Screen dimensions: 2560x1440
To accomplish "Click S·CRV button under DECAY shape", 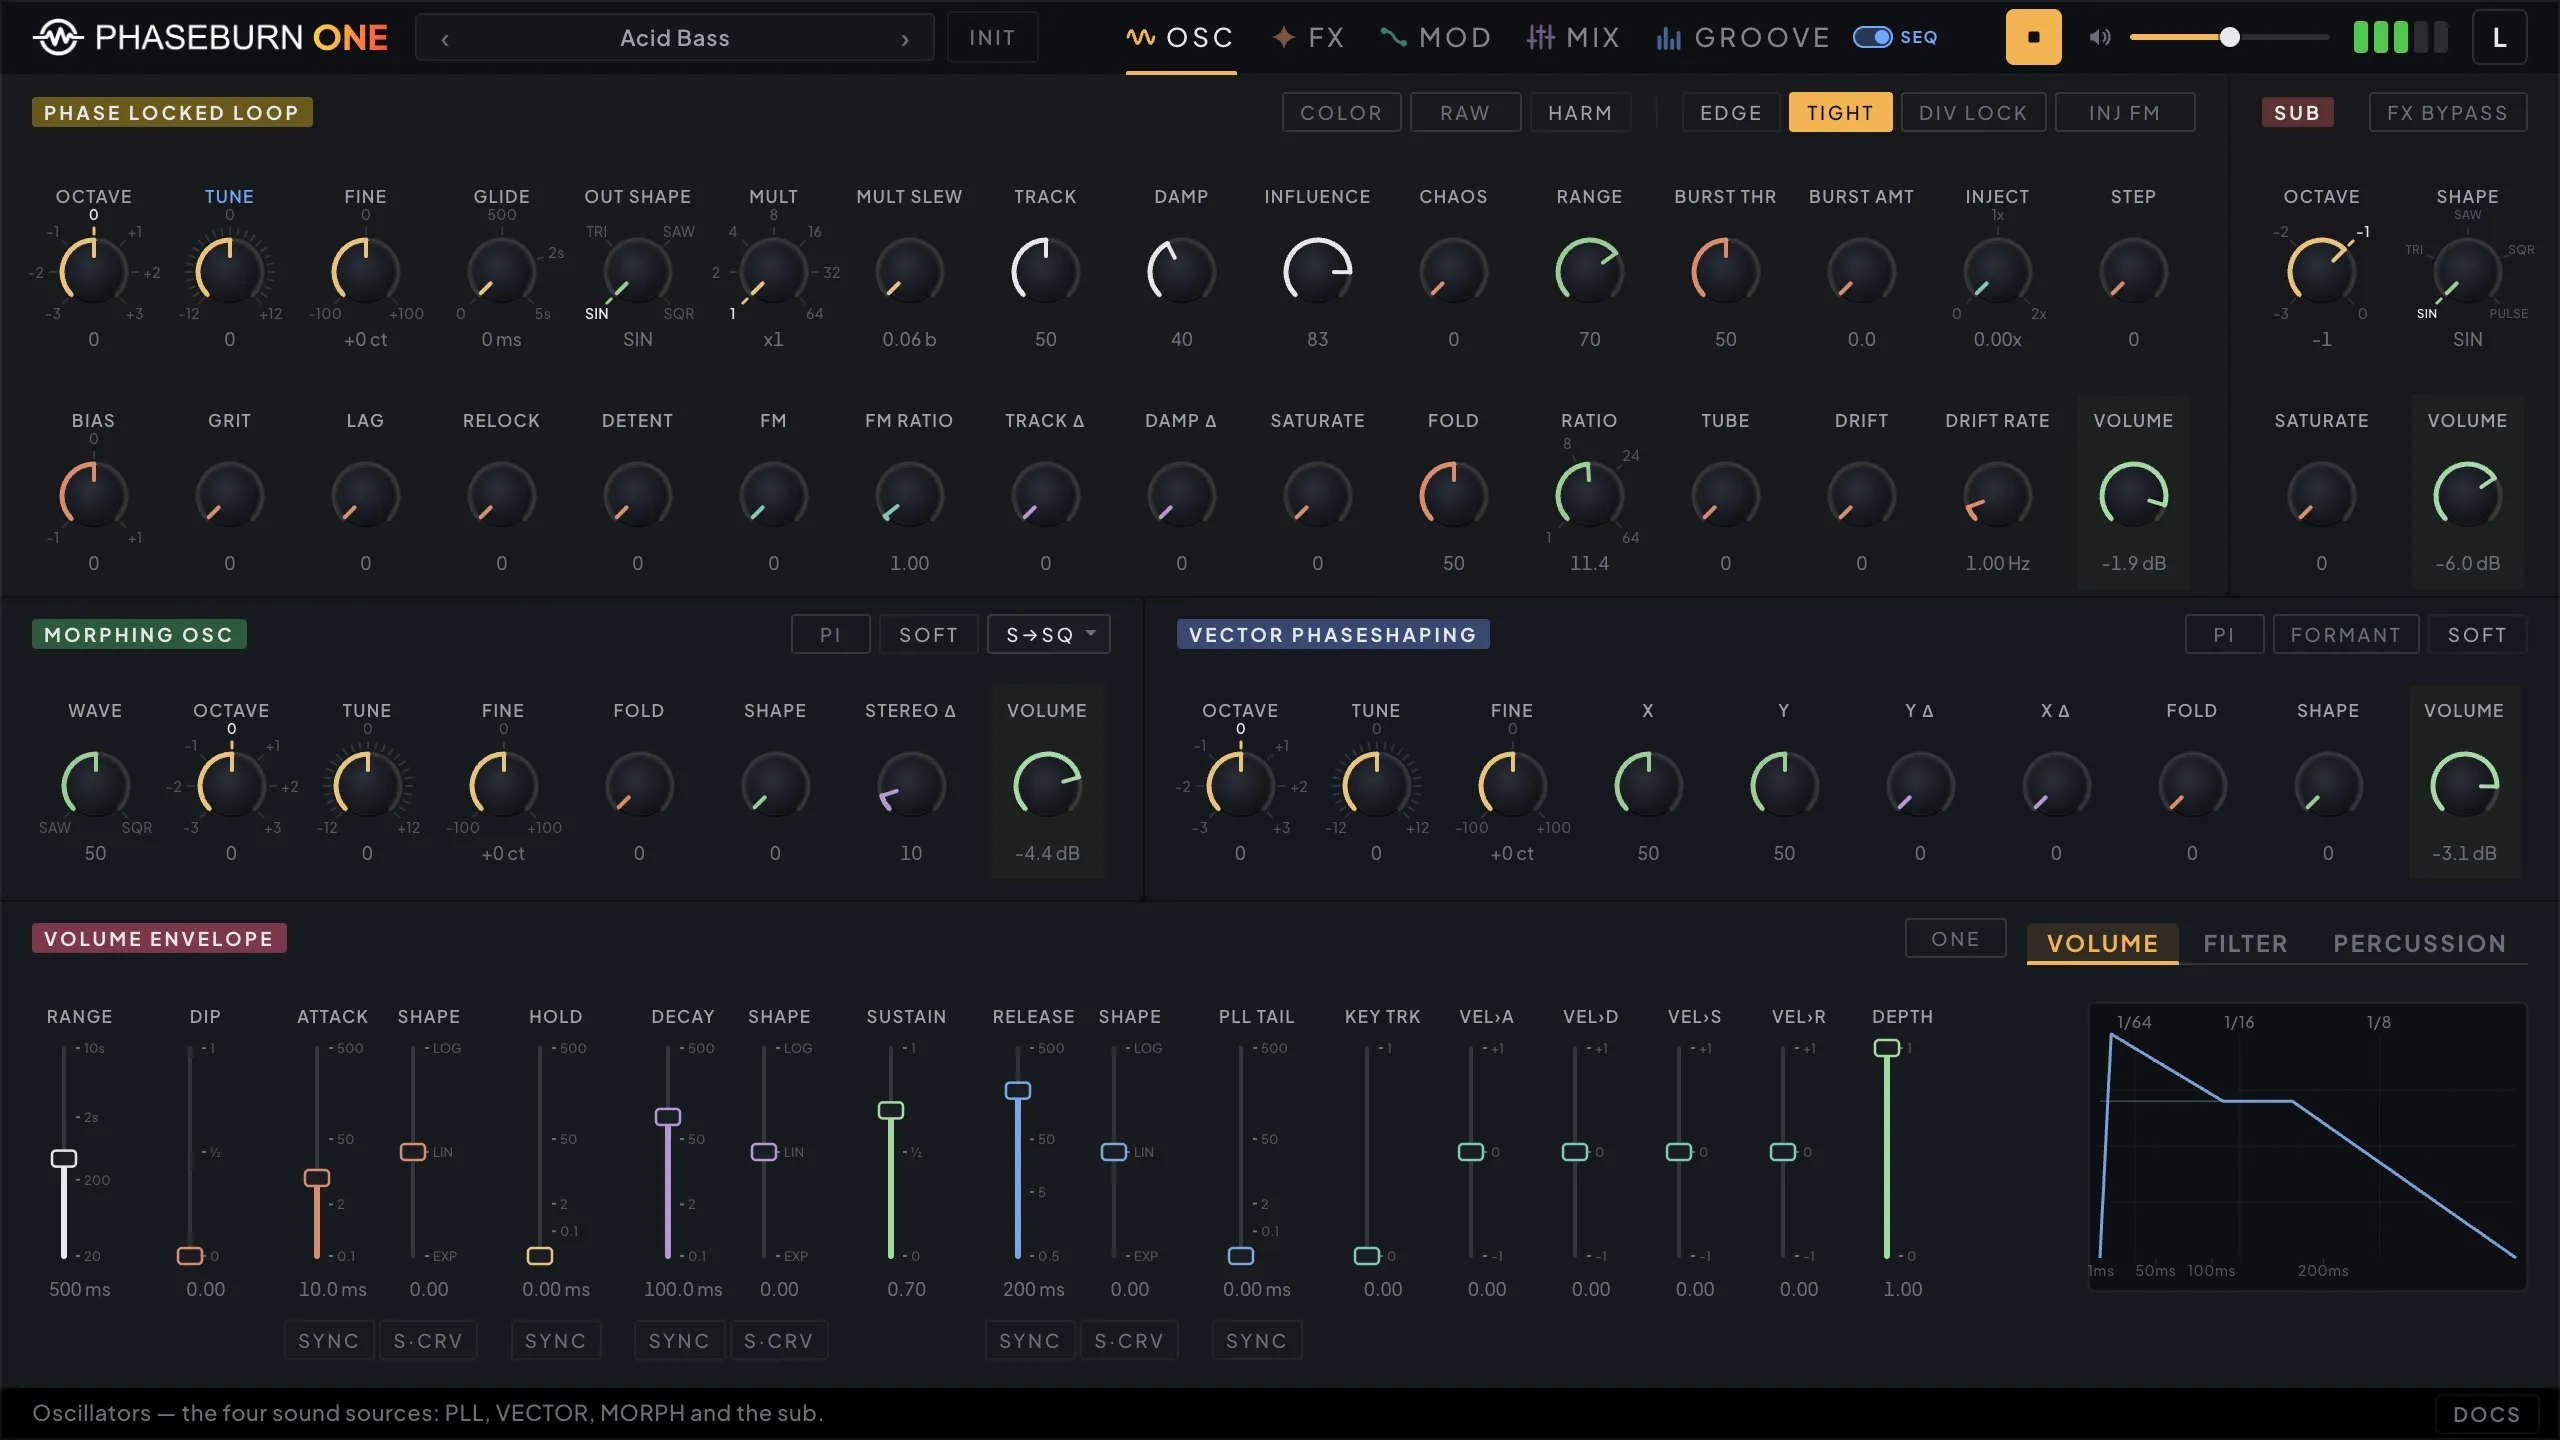I will [778, 1341].
